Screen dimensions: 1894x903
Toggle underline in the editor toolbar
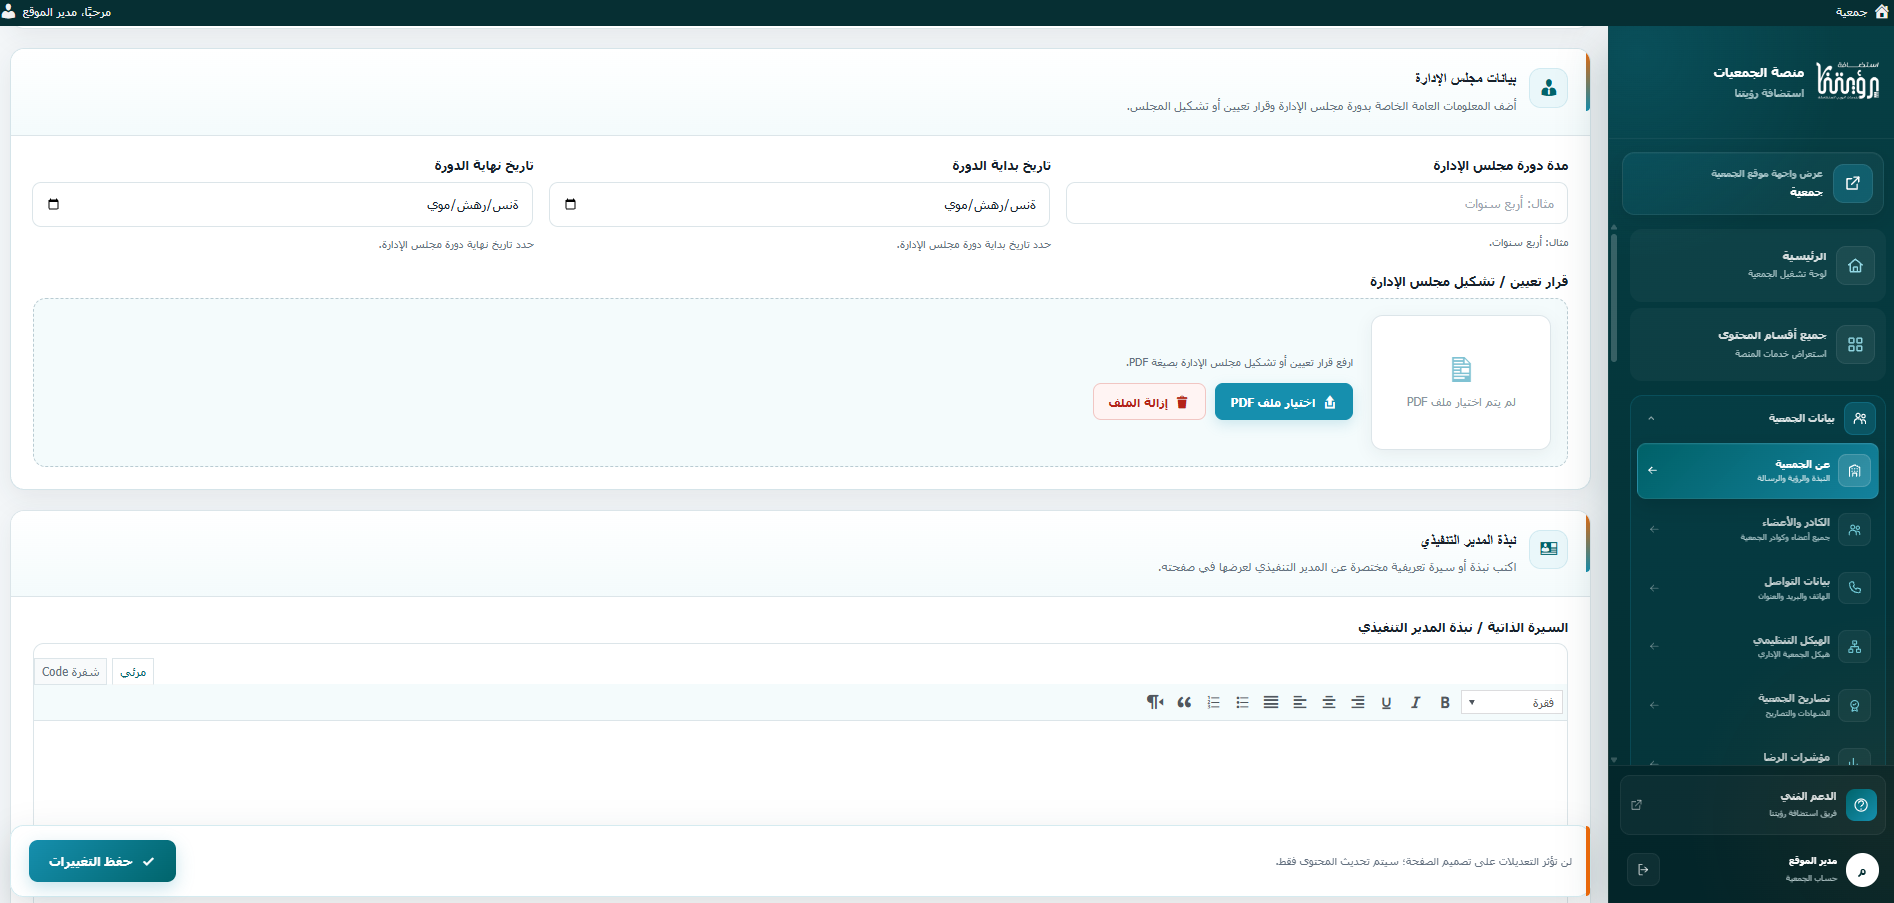1386,703
